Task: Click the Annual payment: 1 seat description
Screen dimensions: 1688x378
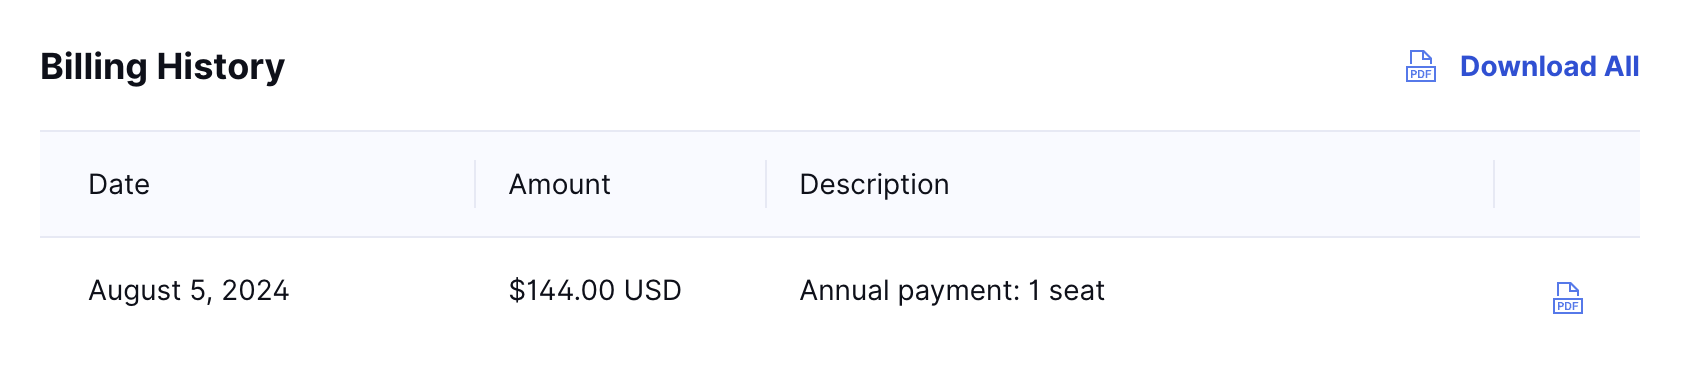Action: (952, 290)
